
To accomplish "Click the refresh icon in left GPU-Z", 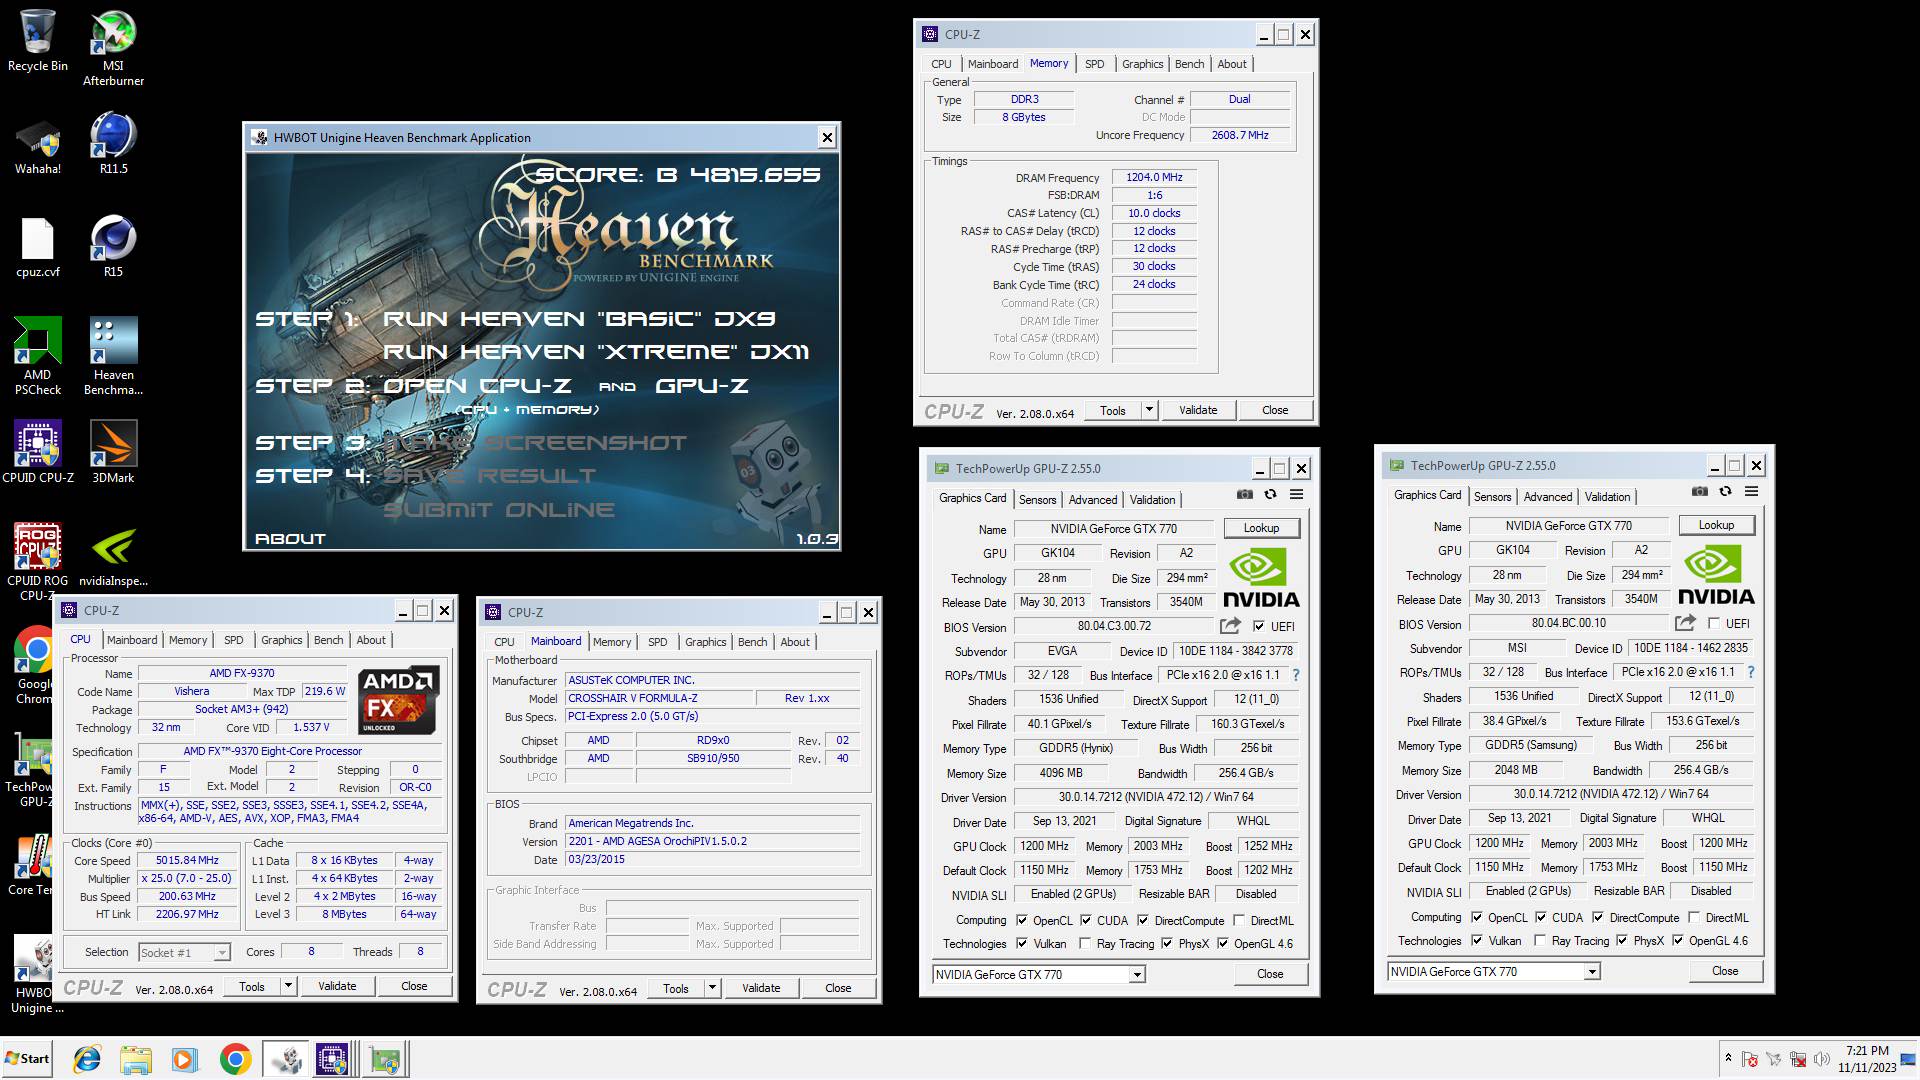I will [1270, 494].
